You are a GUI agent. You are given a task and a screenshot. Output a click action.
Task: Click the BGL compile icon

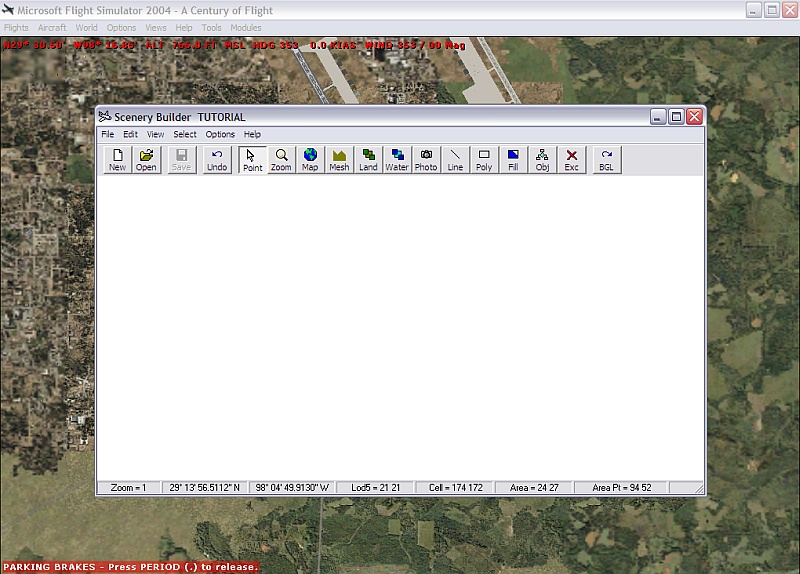pyautogui.click(x=607, y=160)
